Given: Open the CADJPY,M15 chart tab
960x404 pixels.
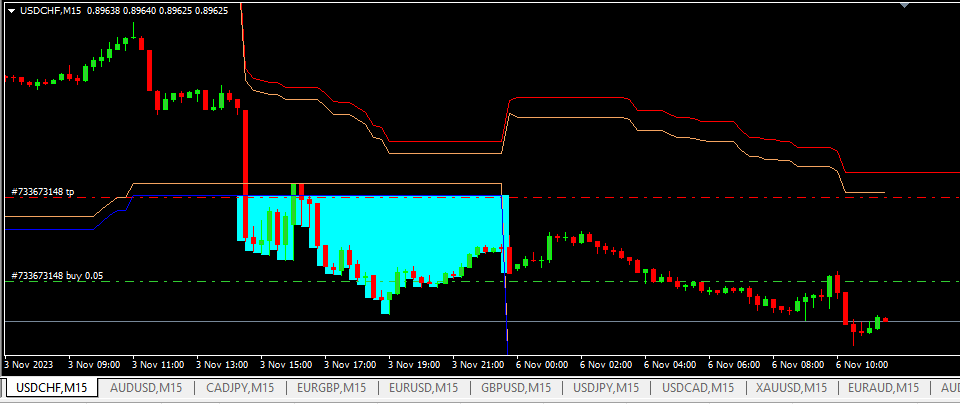Looking at the screenshot, I should point(240,387).
